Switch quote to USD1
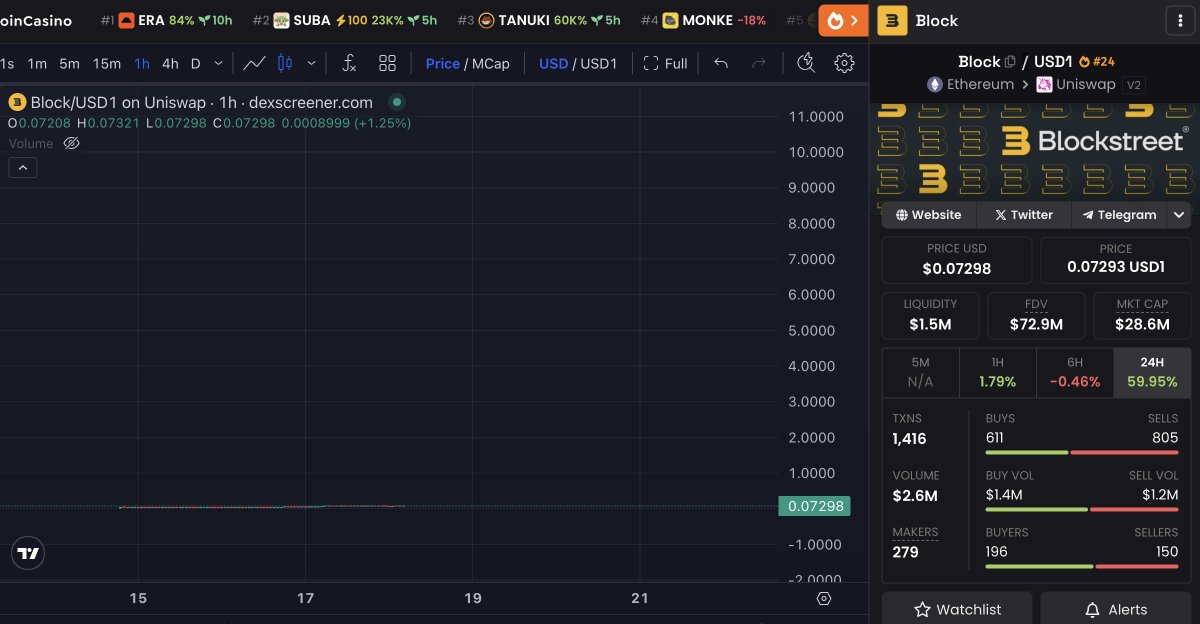 click(x=599, y=63)
